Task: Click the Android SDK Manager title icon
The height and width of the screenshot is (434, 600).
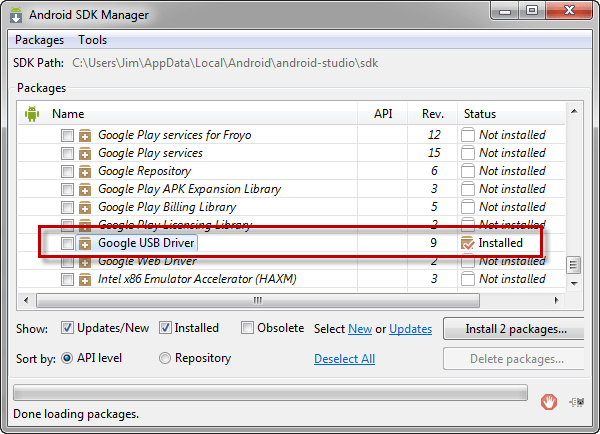Action: coord(16,15)
